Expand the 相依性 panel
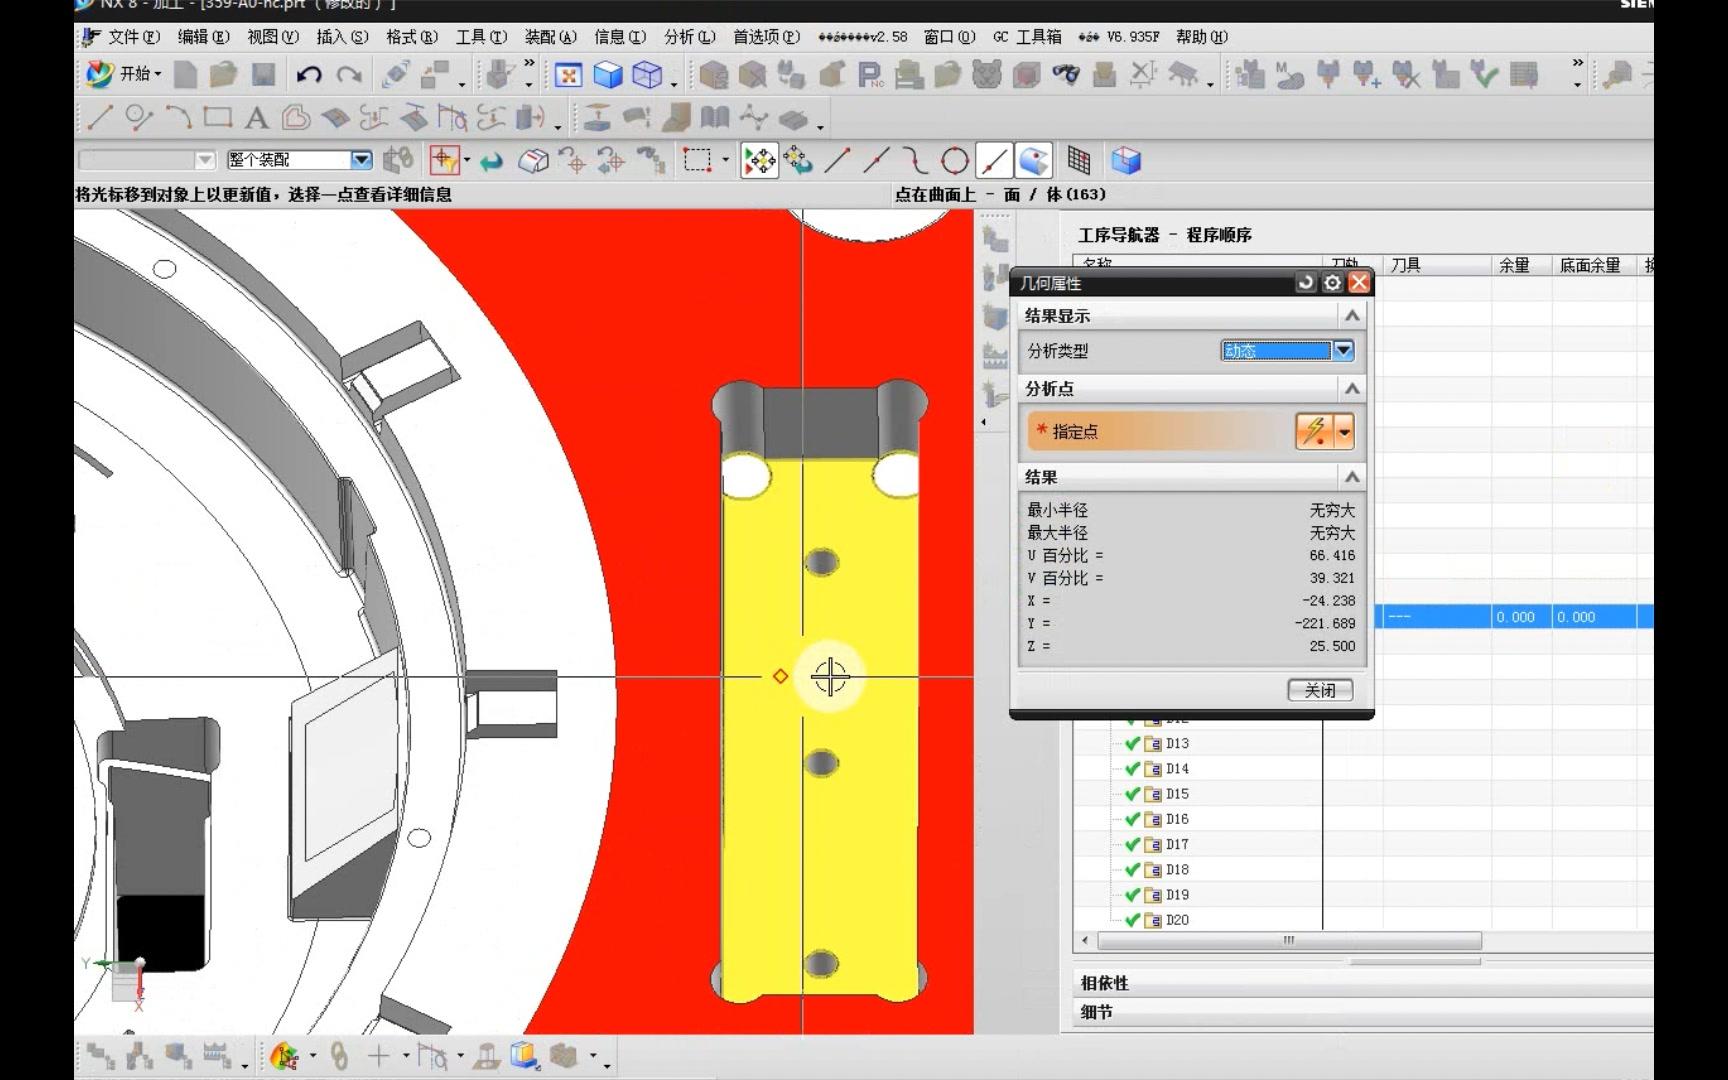 coord(1104,983)
